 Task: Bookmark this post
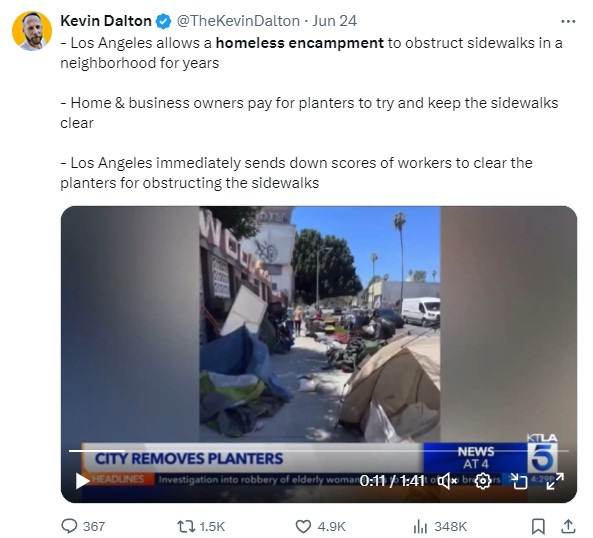tap(538, 526)
